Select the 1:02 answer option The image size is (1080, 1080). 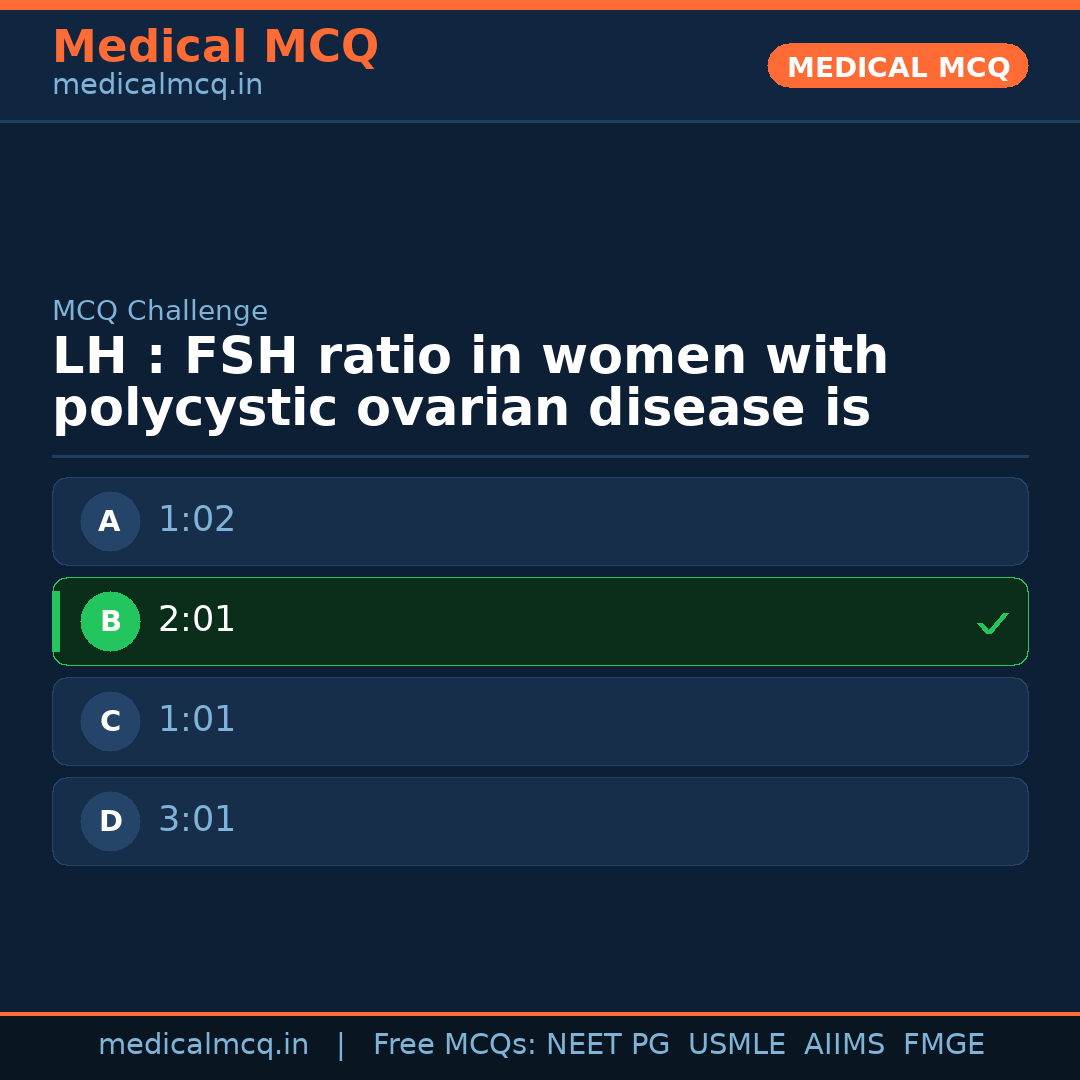[x=540, y=521]
